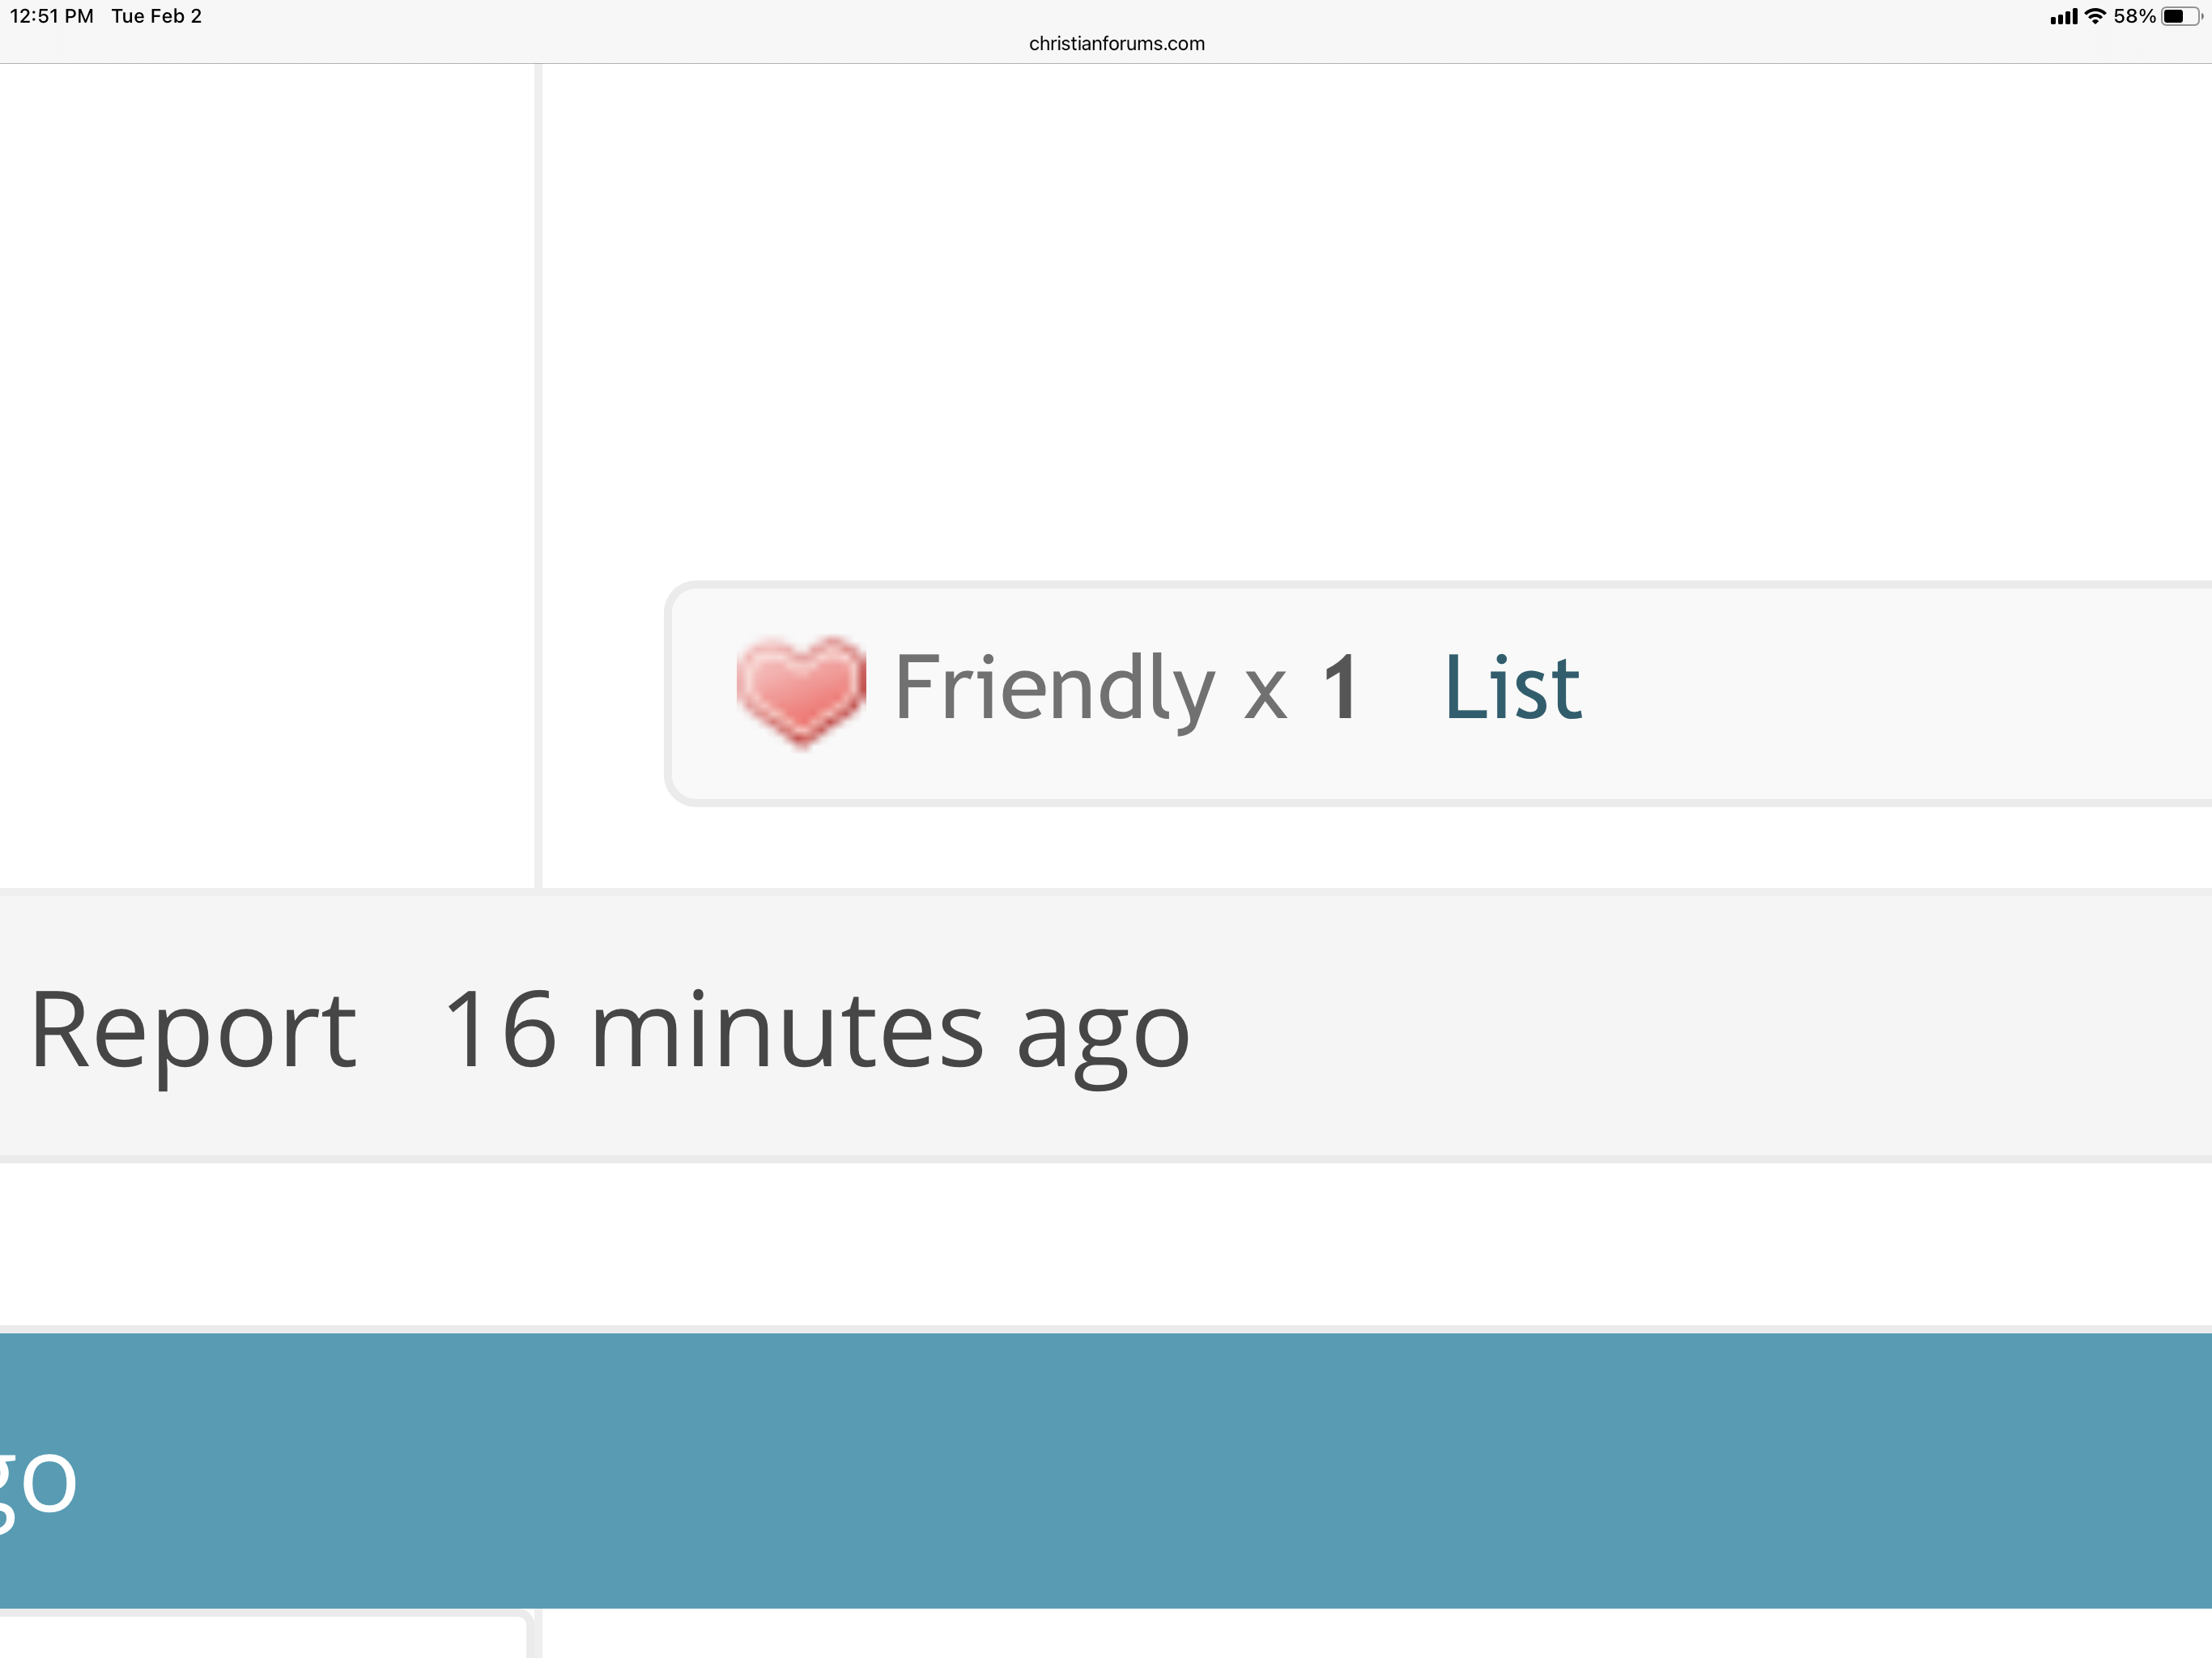Open the ratings List link
2212x1658 pixels.
point(1512,688)
